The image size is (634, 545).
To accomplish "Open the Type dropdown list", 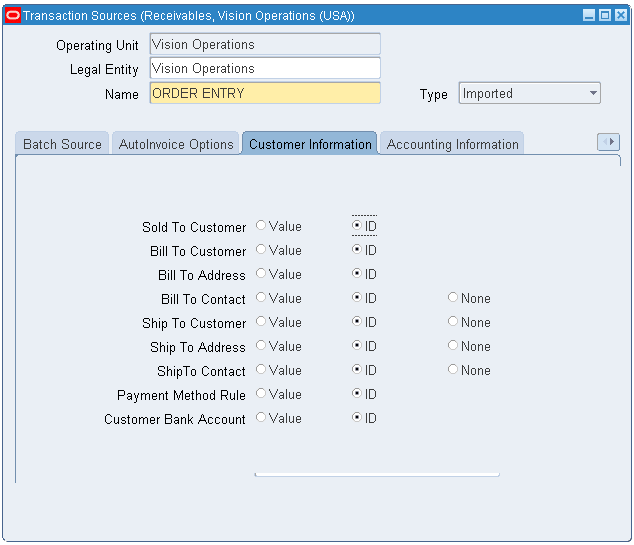I will (x=593, y=94).
